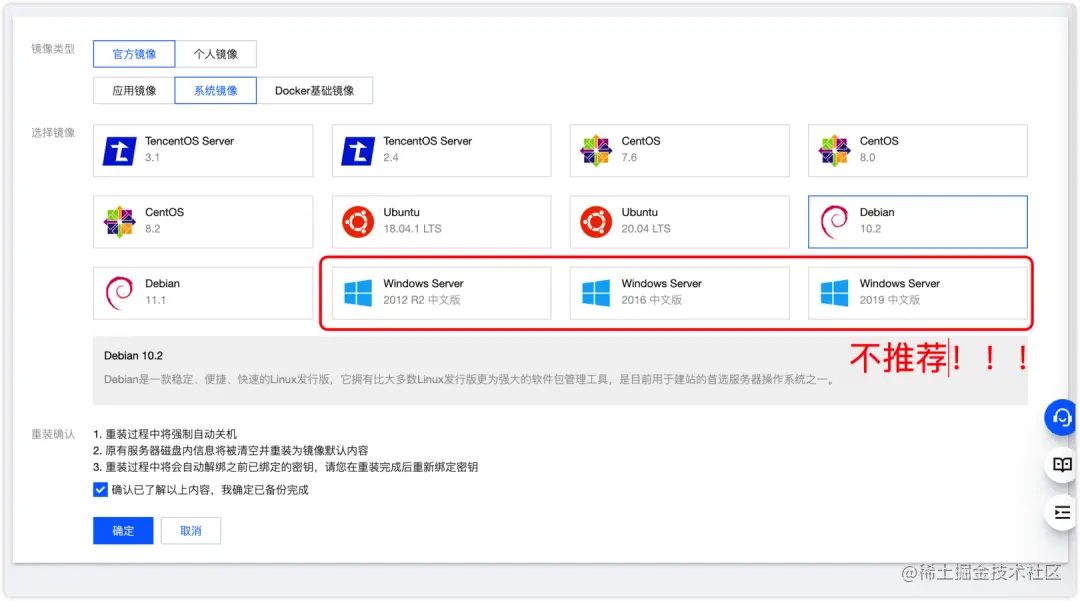
Task: Click the 镜像类型 label
Action: 53,49
